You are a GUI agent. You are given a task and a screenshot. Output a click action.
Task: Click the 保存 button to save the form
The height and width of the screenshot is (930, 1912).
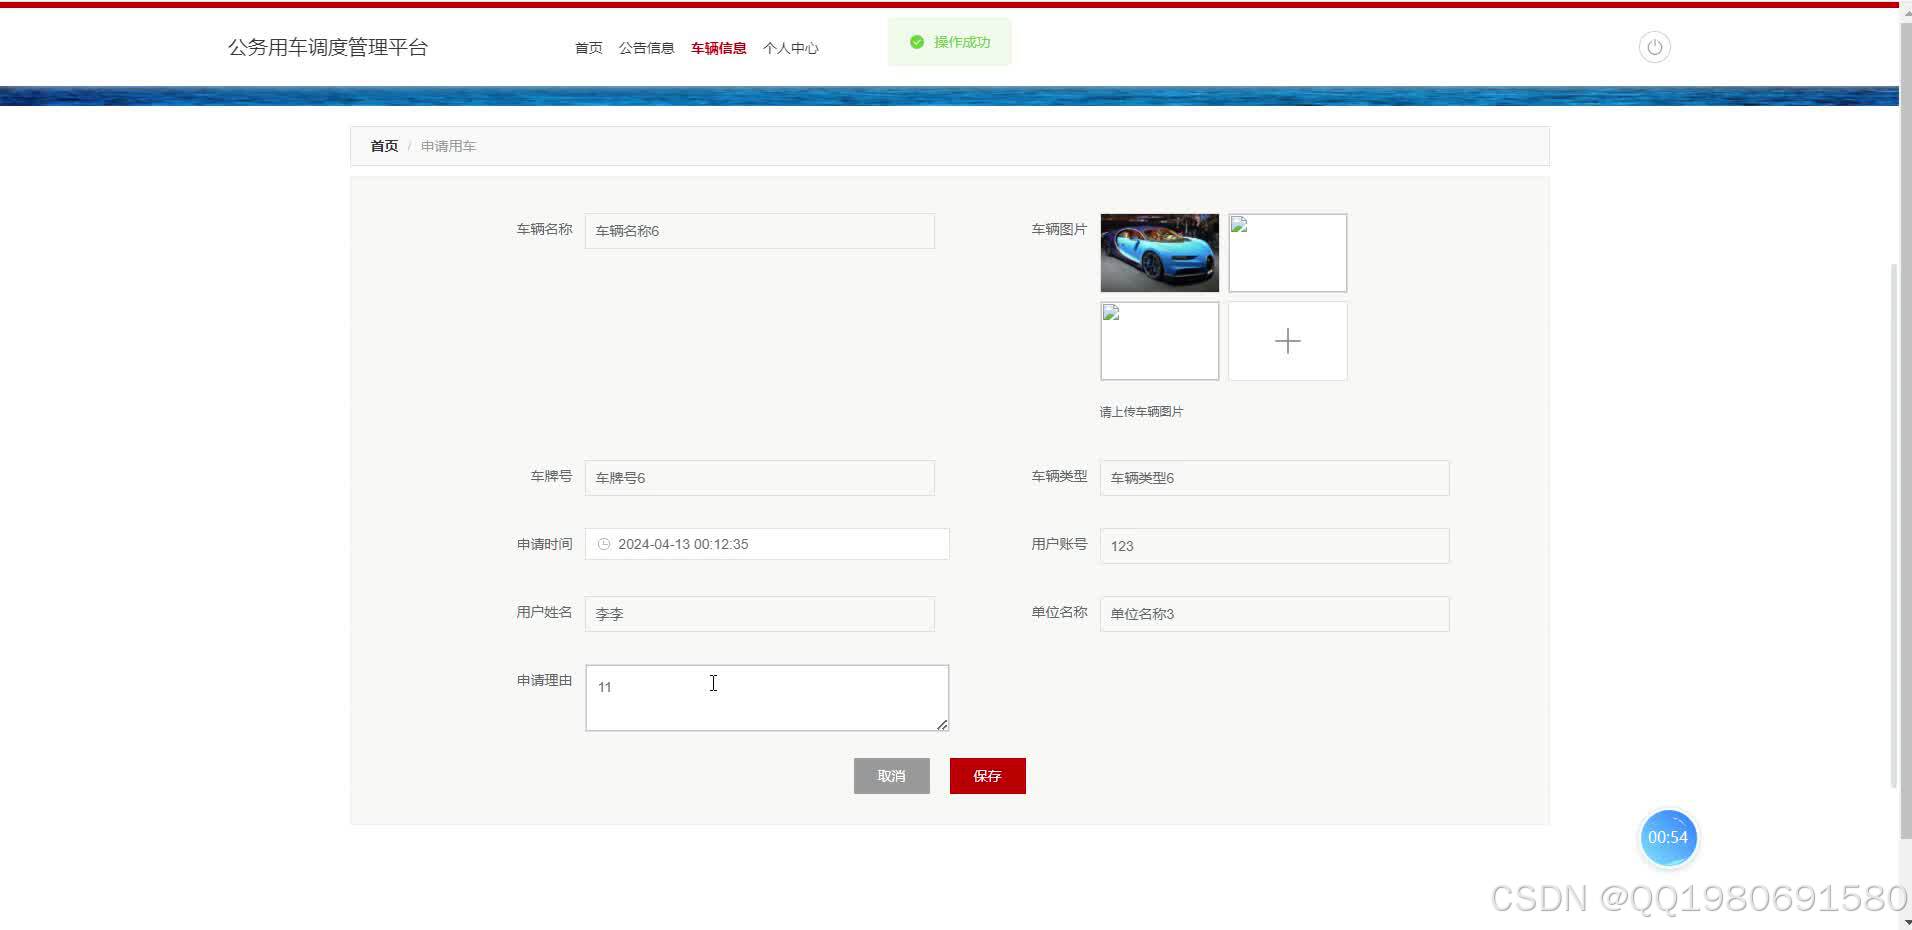tap(987, 775)
